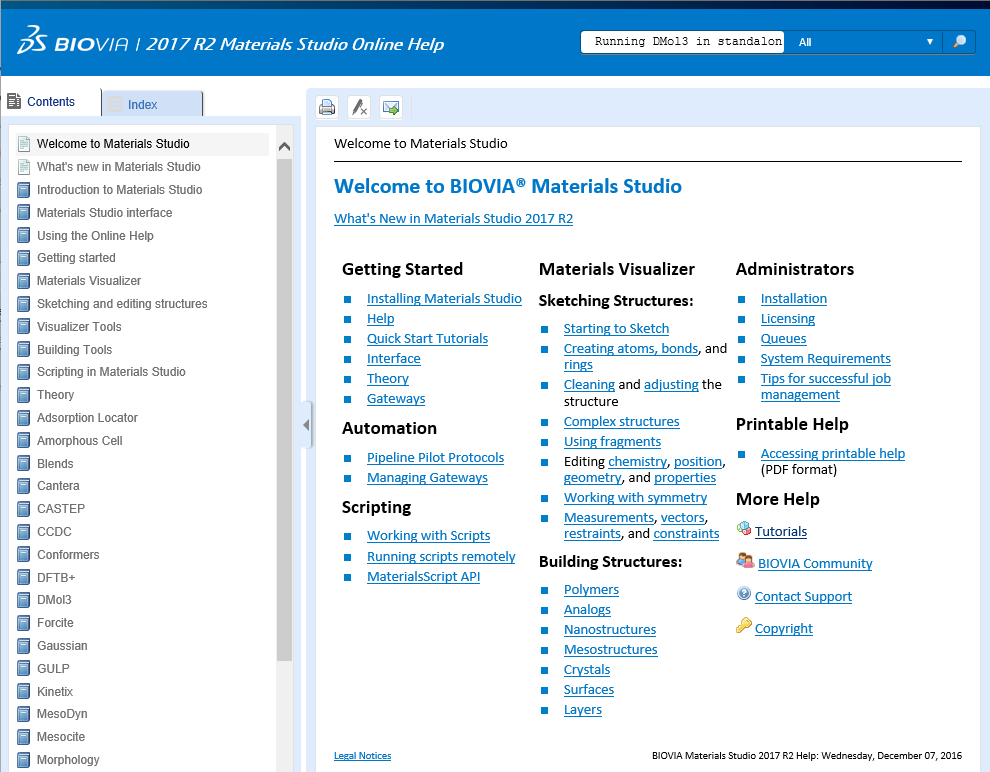Click the DMol3 book icon

[x=24, y=600]
